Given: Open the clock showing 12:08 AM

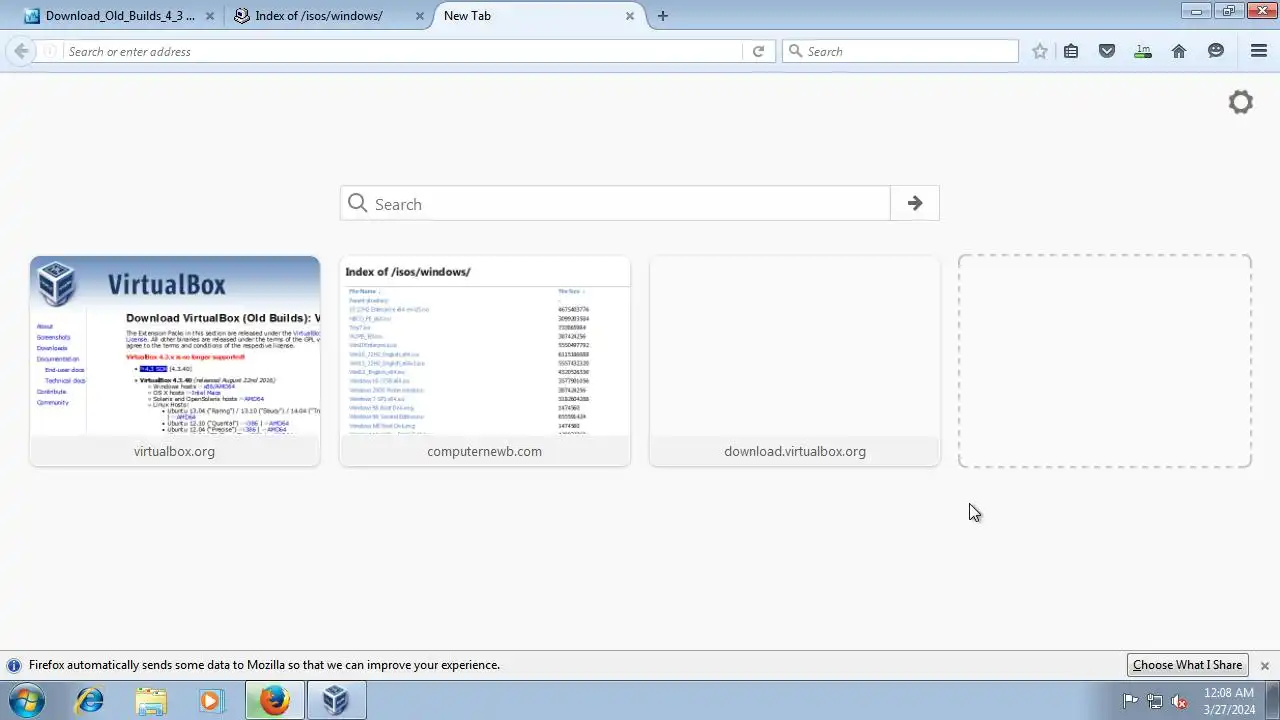Looking at the screenshot, I should (x=1229, y=701).
